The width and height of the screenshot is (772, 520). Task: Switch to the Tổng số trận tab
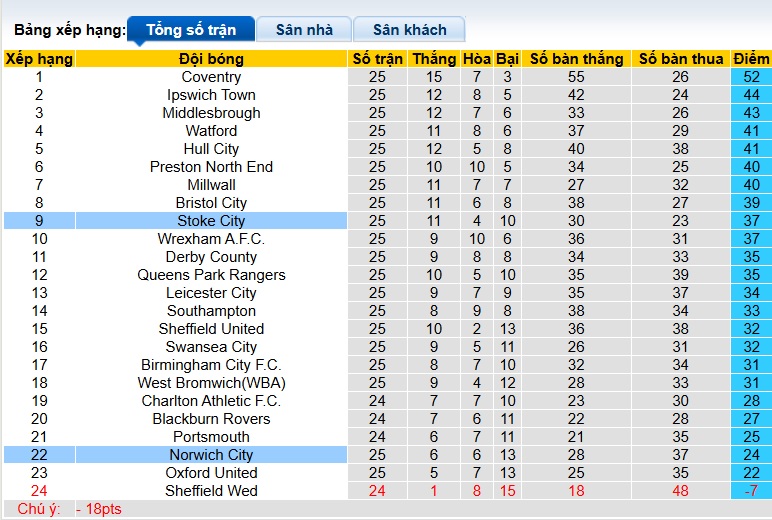tap(190, 30)
